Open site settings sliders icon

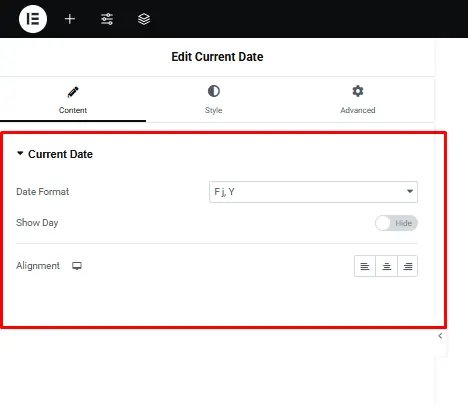point(107,19)
